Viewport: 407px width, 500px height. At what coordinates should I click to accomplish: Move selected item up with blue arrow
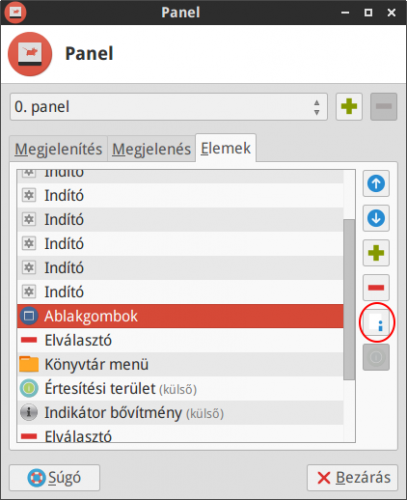click(x=376, y=183)
